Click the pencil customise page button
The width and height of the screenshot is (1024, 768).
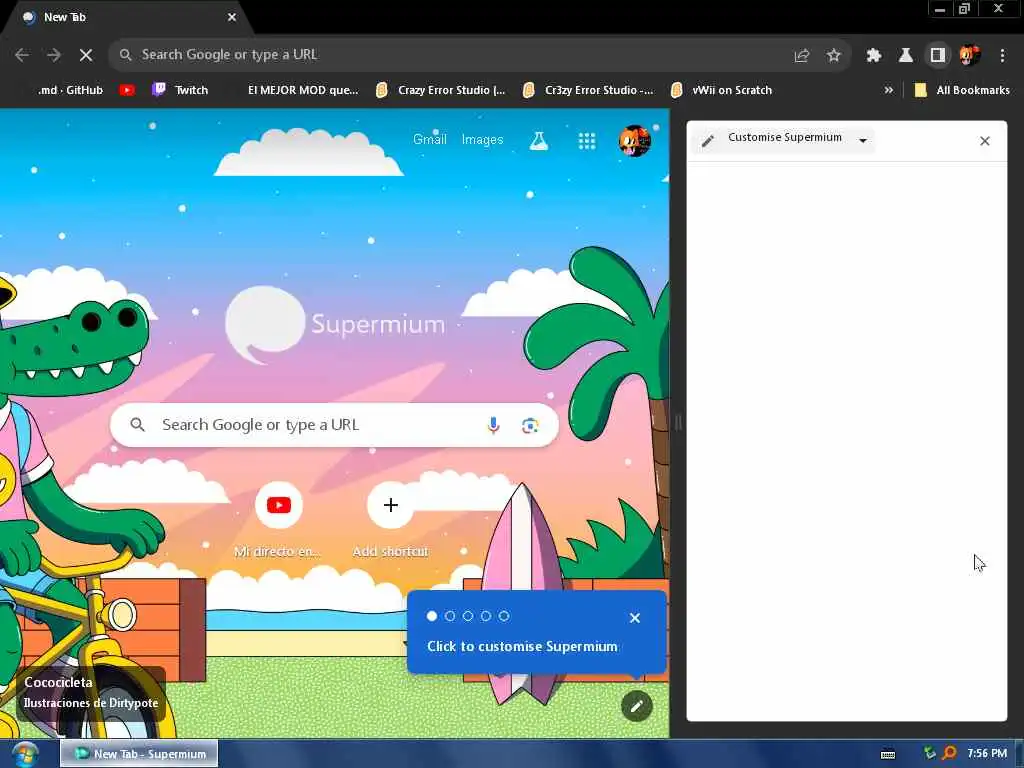(x=637, y=706)
